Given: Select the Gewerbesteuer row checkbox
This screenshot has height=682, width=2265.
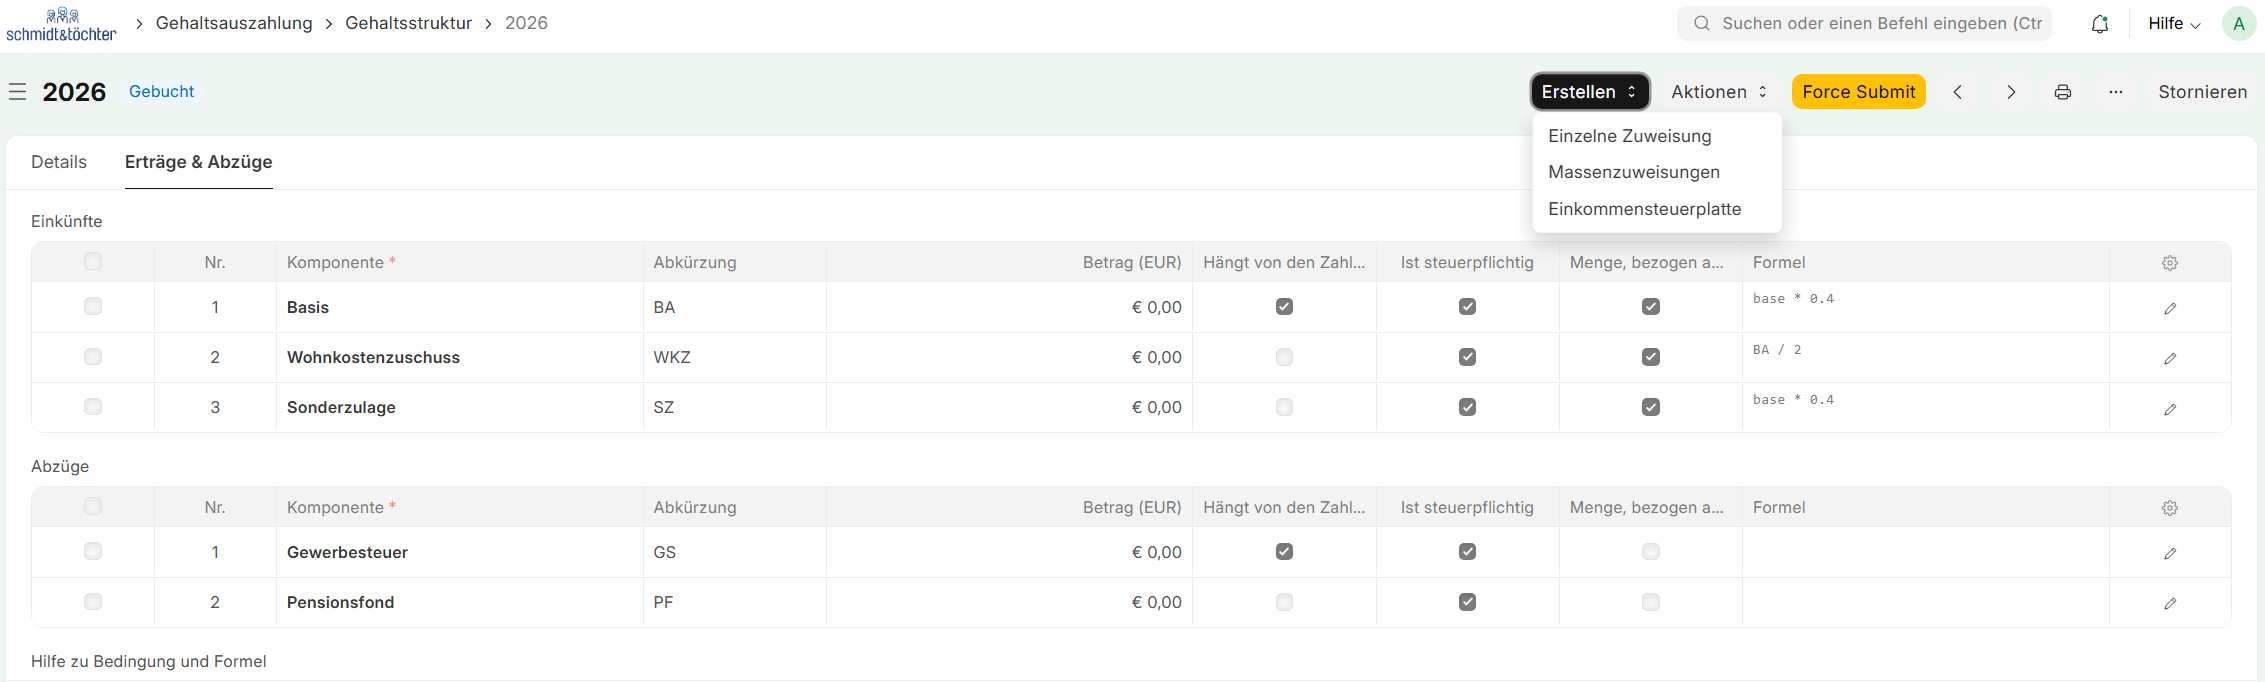Looking at the screenshot, I should point(93,552).
